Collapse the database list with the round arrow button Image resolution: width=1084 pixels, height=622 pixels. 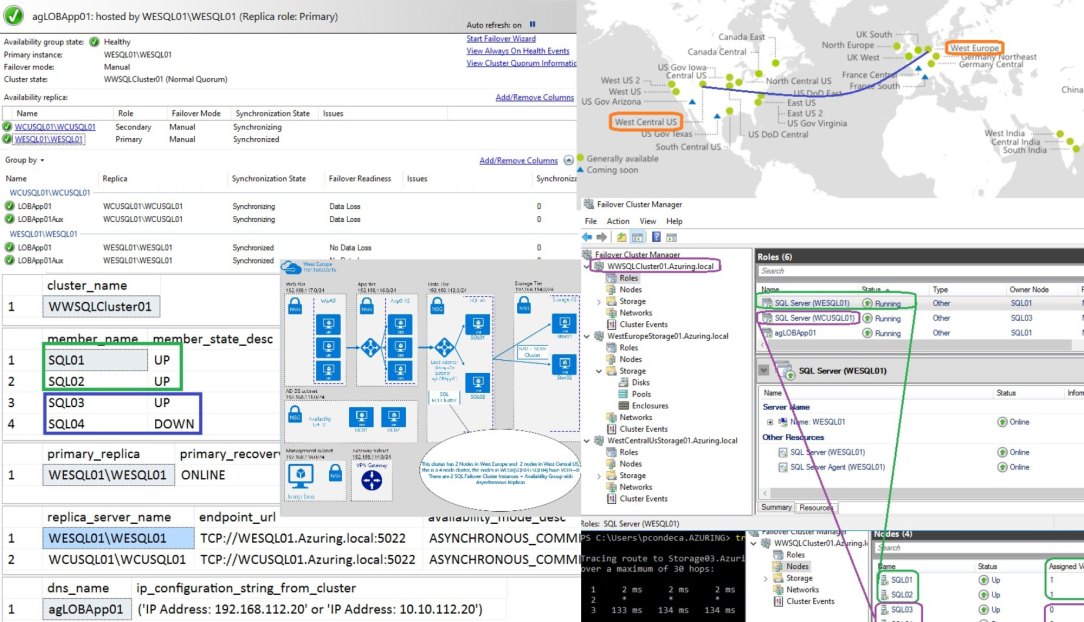coord(569,161)
